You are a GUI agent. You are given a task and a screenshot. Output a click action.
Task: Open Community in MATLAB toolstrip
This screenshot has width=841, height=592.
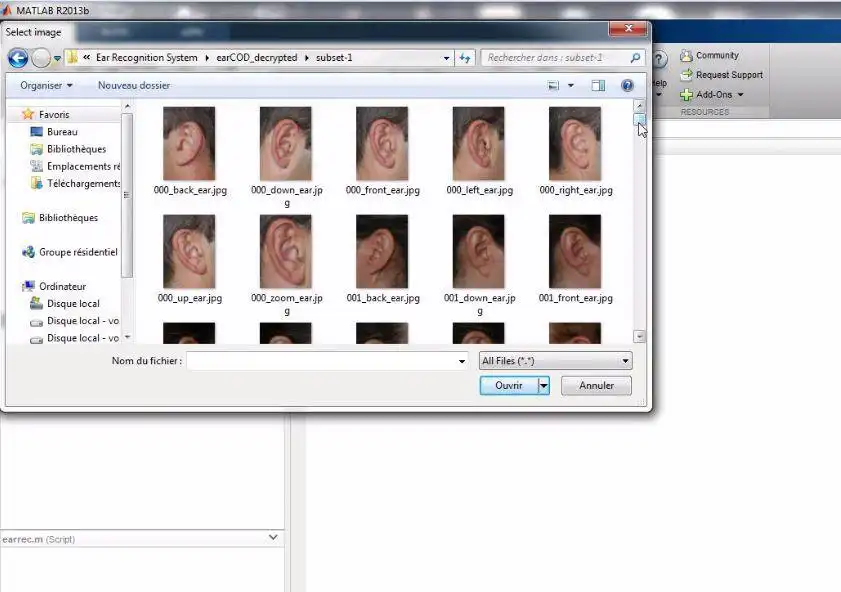(x=710, y=55)
